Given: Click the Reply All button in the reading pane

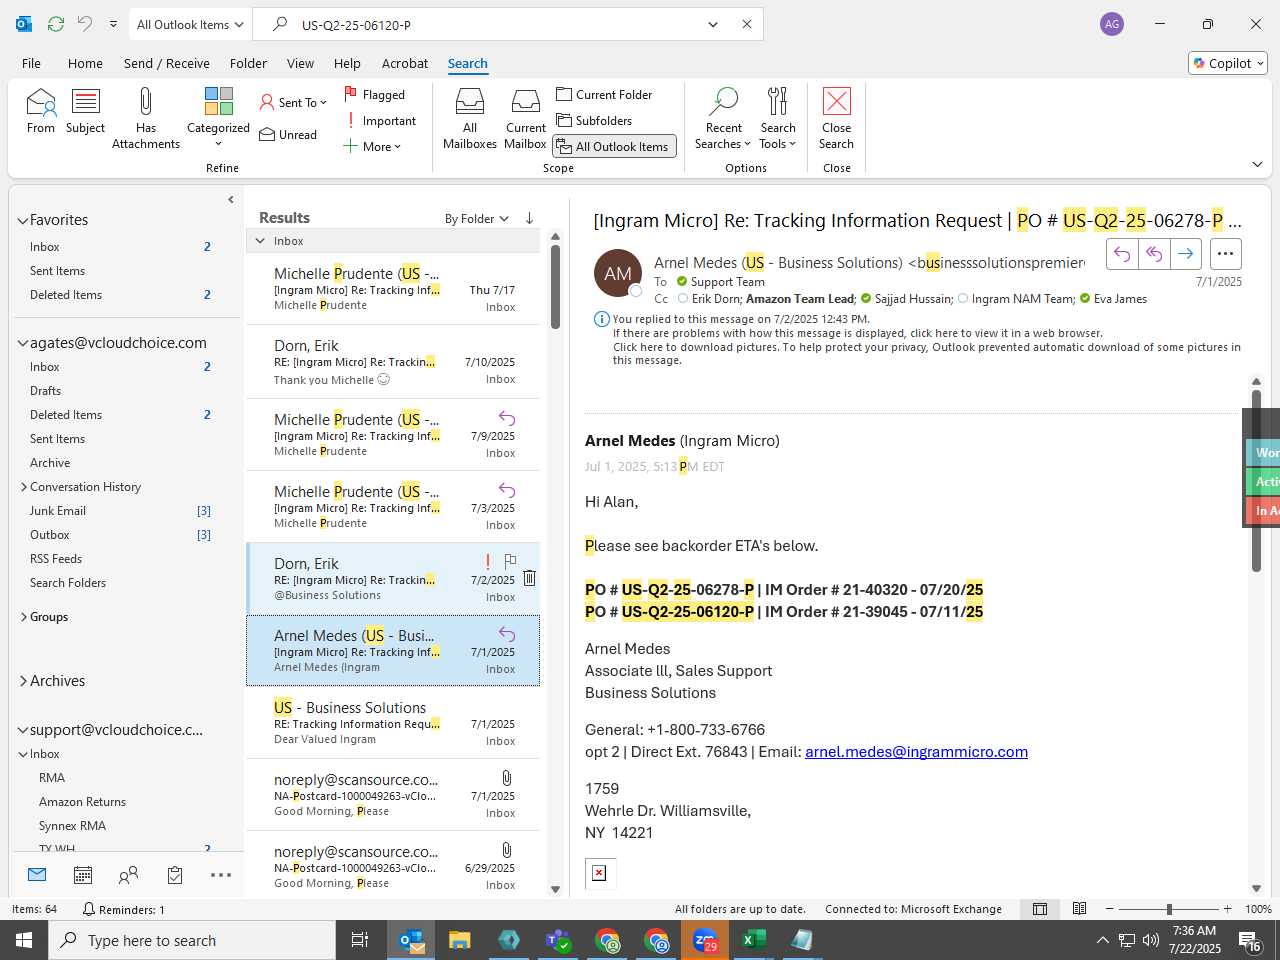Looking at the screenshot, I should (1154, 254).
